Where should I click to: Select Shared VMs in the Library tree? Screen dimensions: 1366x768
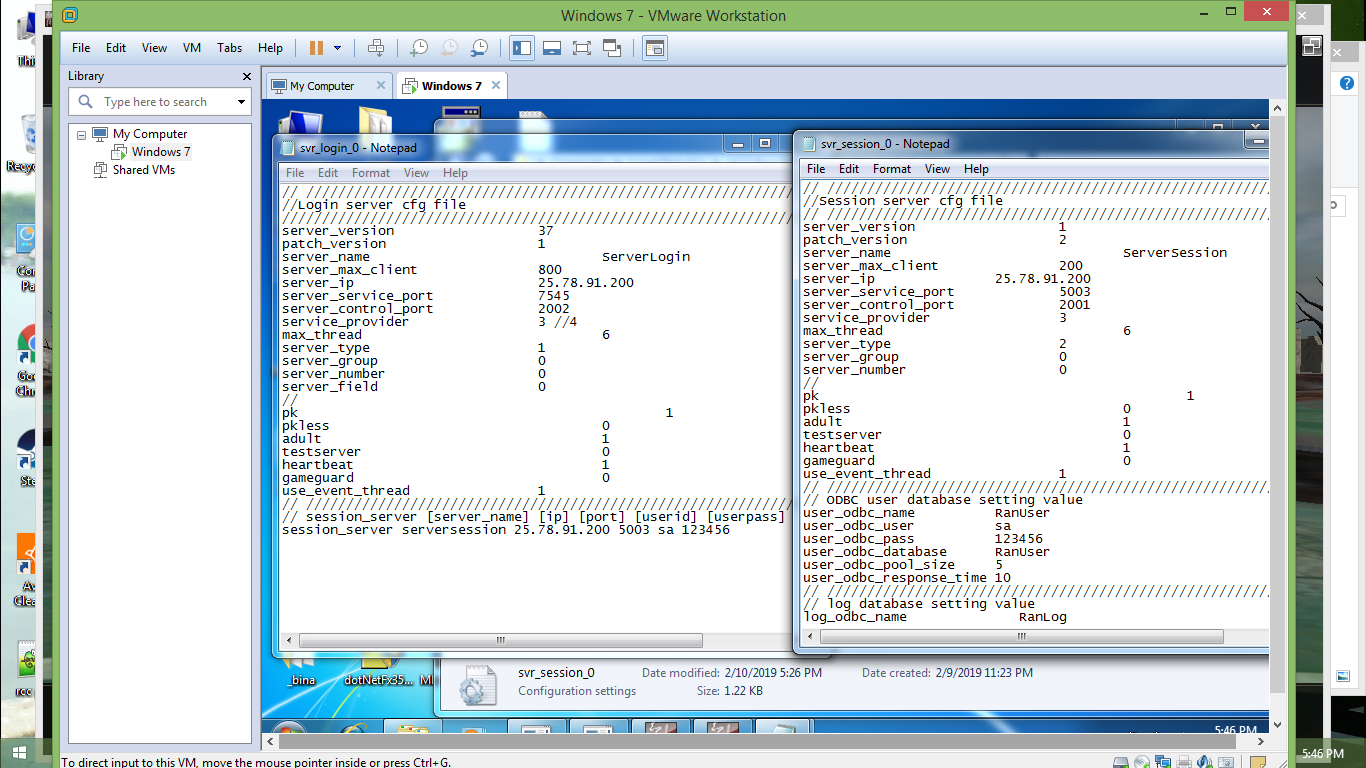(x=143, y=170)
